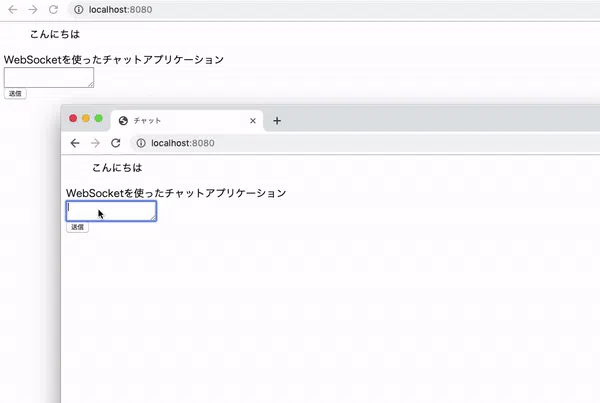The height and width of the screenshot is (403, 600).
Task: Reload page in background browser window
Action: (53, 10)
